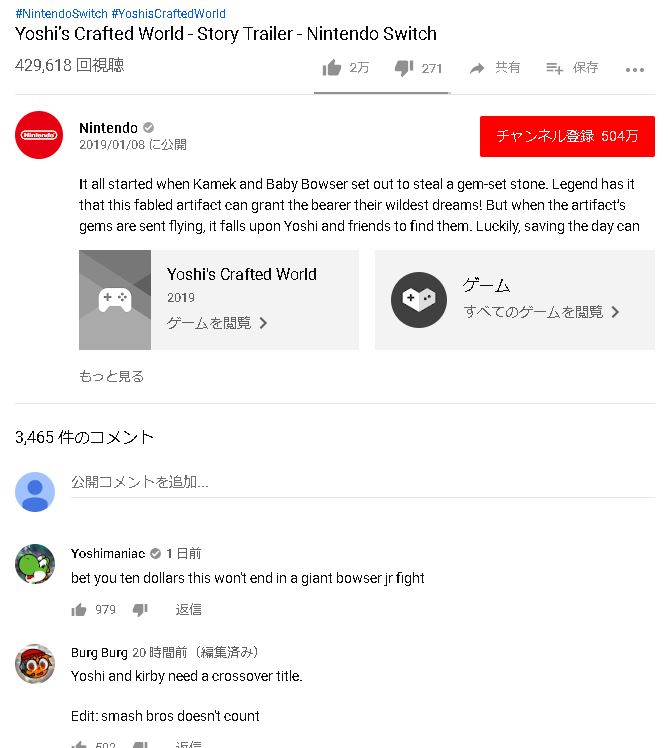Viewport: 668px width, 748px height.
Task: Open すべてのゲームを閲覧 chevron link
Action: point(542,312)
